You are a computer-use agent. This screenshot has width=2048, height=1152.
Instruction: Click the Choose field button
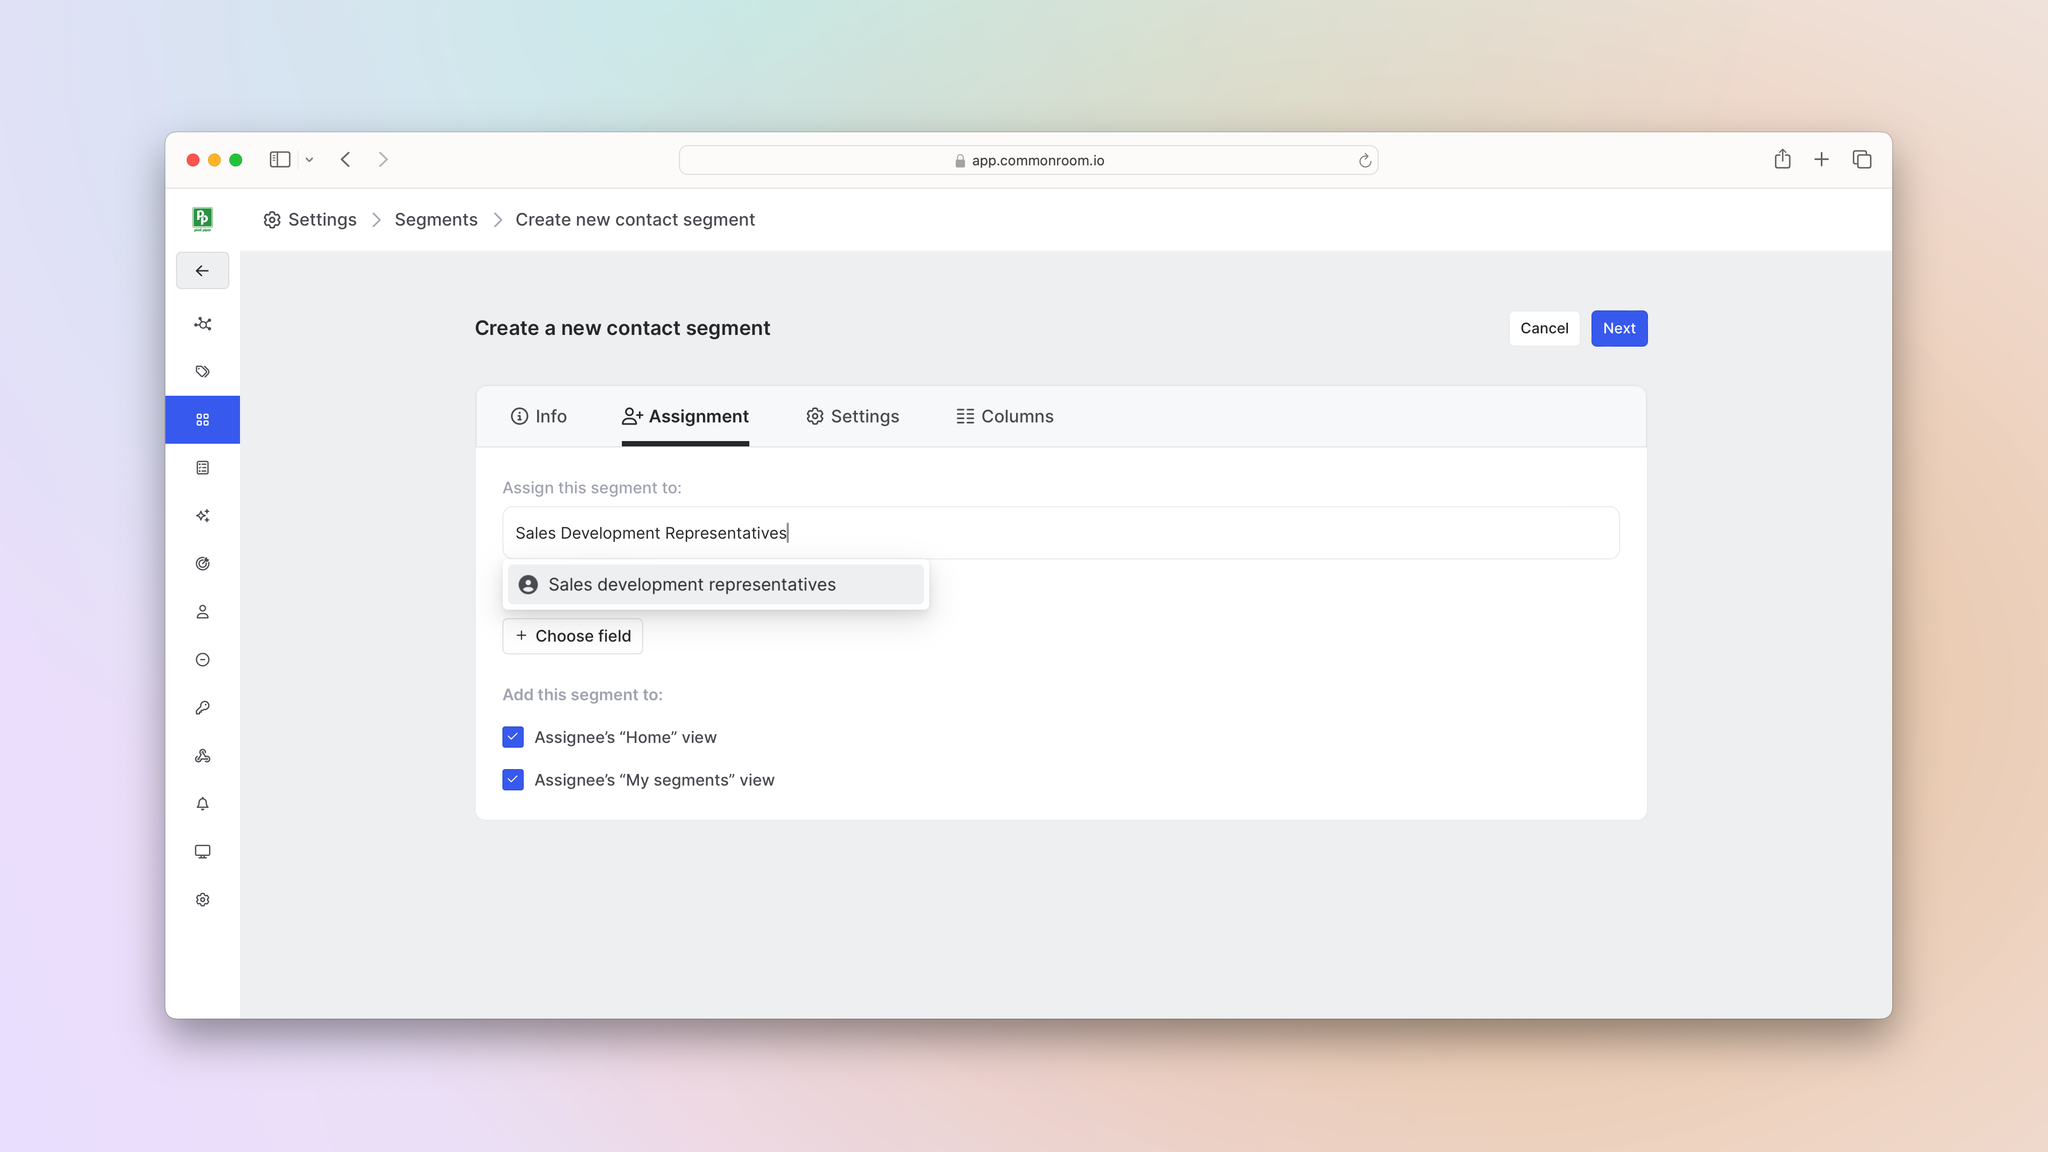[572, 636]
